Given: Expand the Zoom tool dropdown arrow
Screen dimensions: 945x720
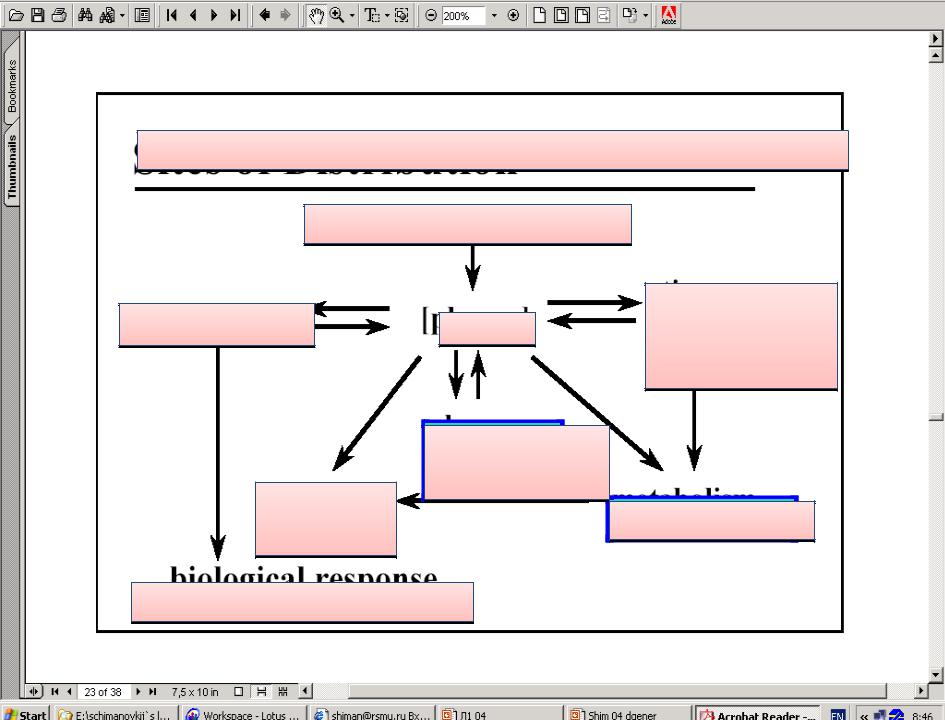Looking at the screenshot, I should (x=352, y=15).
